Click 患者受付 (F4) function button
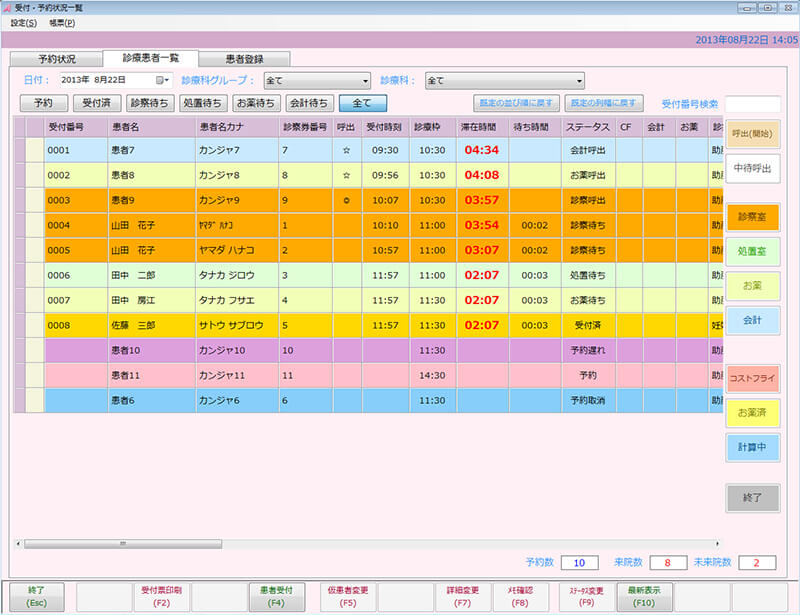The height and width of the screenshot is (615, 800). [x=277, y=597]
